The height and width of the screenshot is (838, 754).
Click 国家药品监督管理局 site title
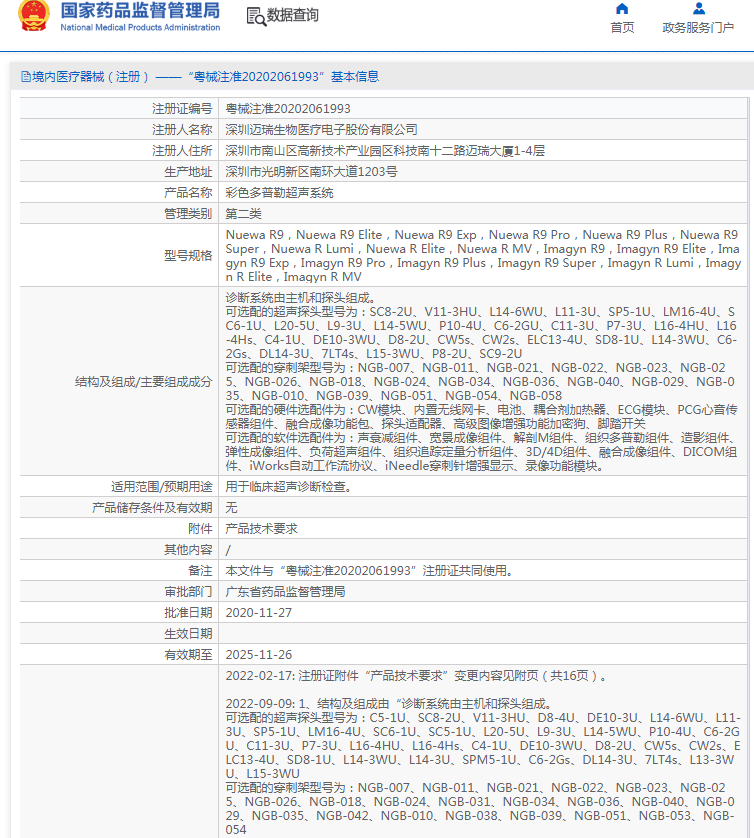click(x=140, y=10)
